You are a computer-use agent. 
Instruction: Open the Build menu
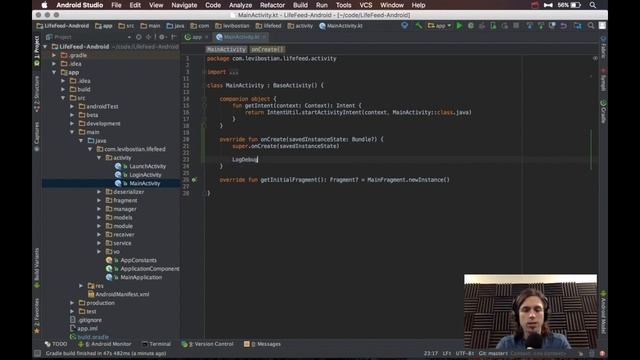pos(300,5)
